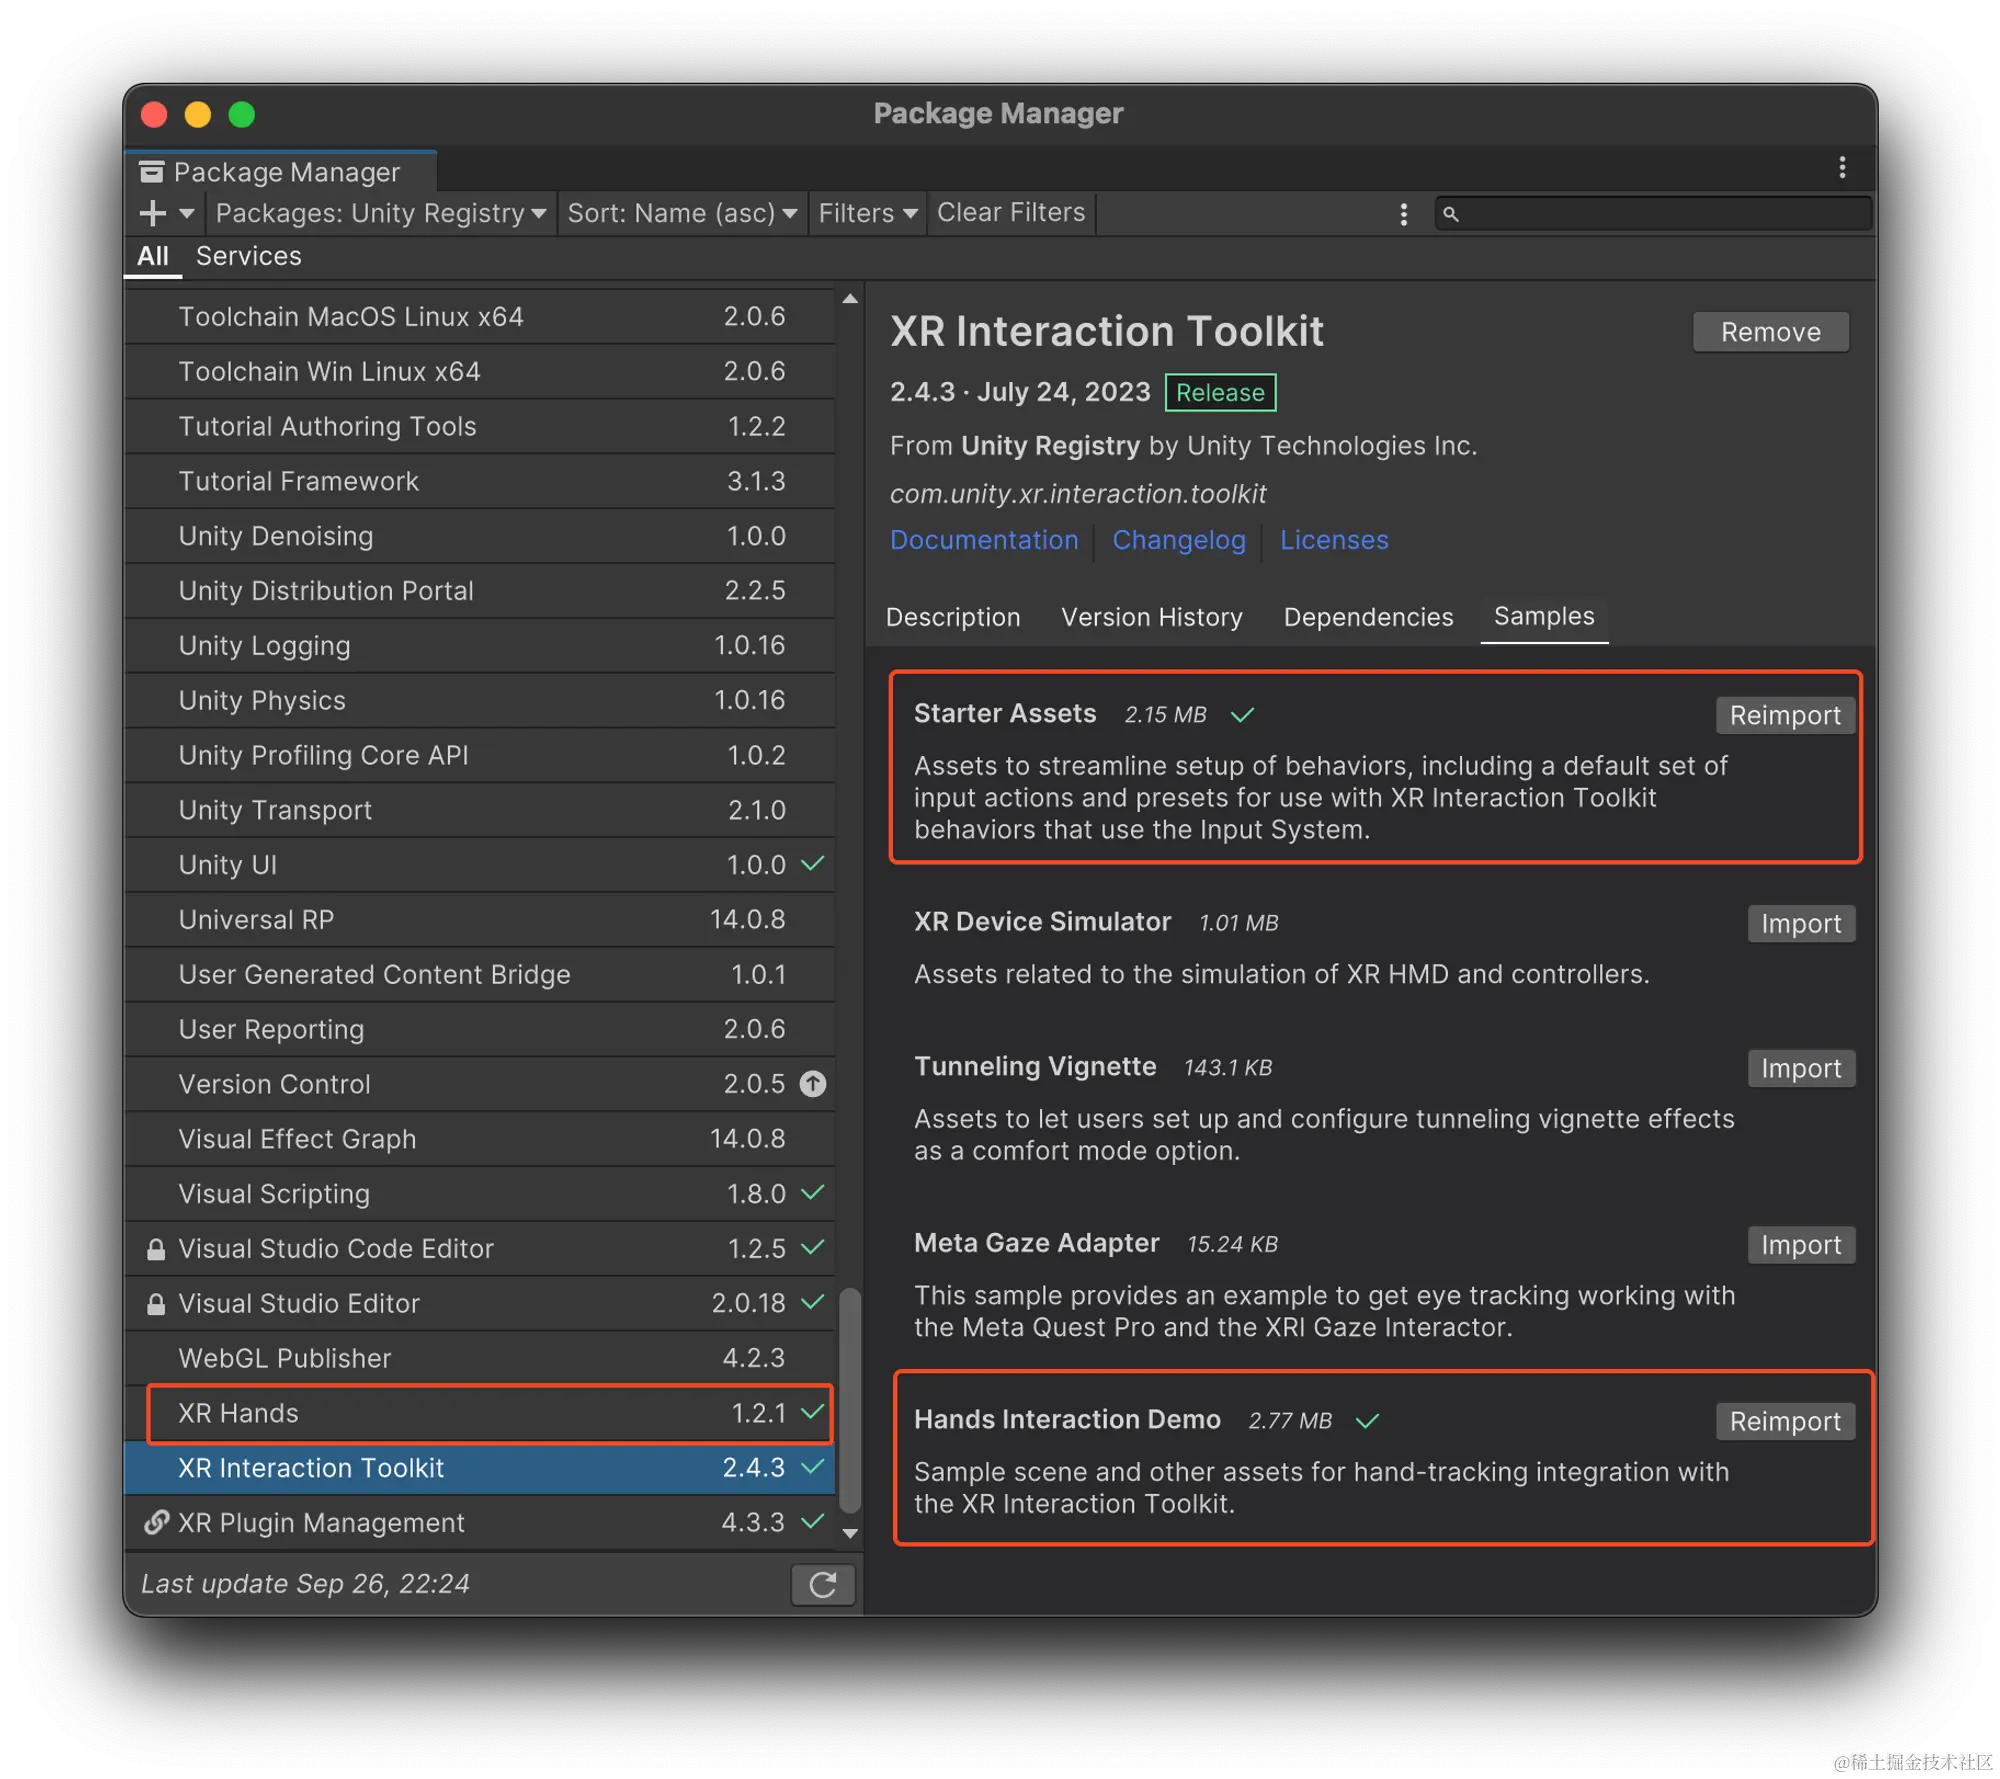Click the scroll up arrow of package list
The width and height of the screenshot is (2000, 1779).
850,299
